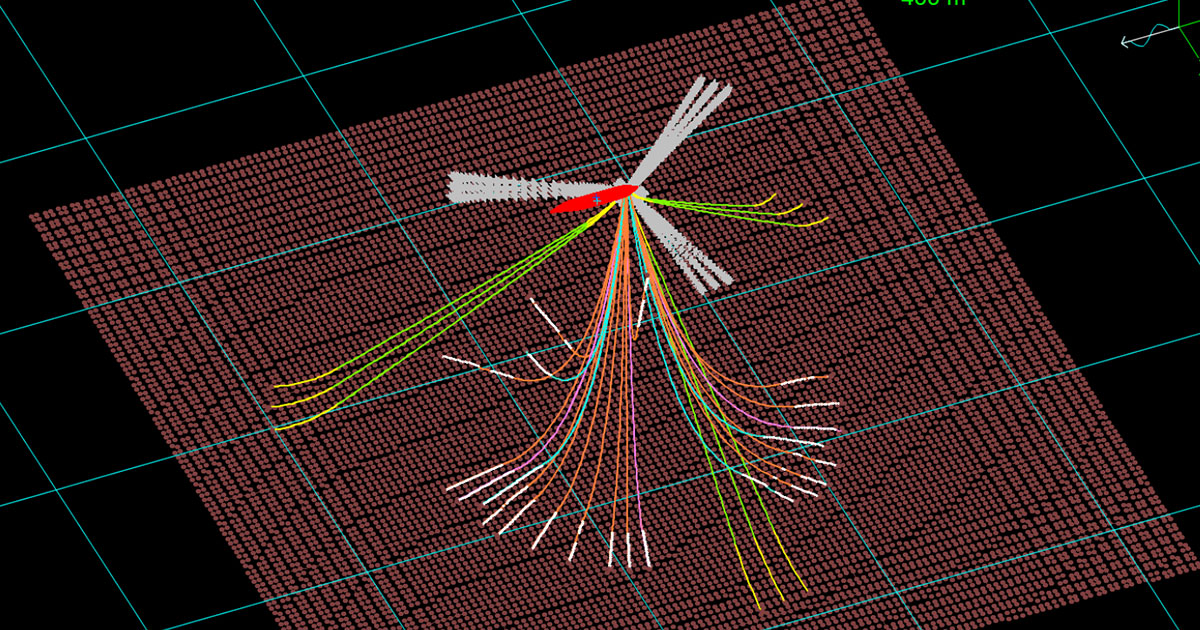Click the blue cross marker on the red pad
The height and width of the screenshot is (630, 1200).
click(x=597, y=200)
